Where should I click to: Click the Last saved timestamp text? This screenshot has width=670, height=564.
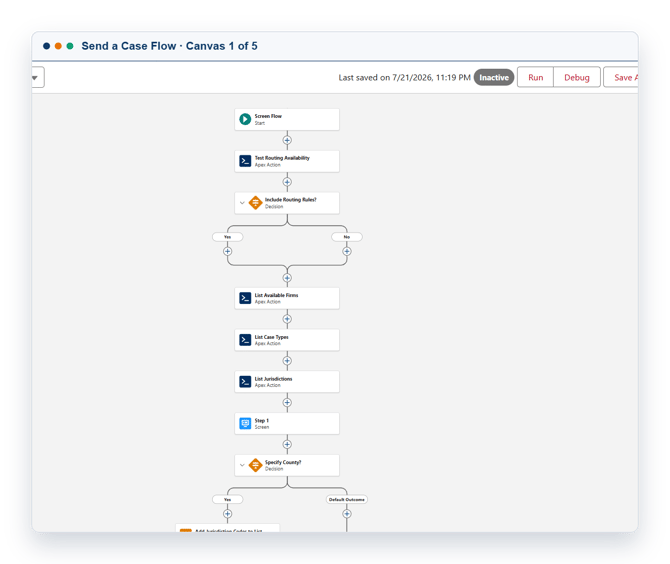[404, 78]
